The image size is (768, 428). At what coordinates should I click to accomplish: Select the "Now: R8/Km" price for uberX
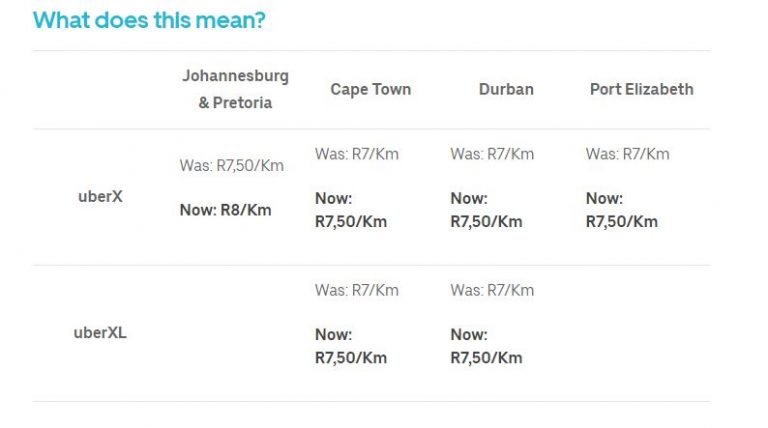point(226,210)
